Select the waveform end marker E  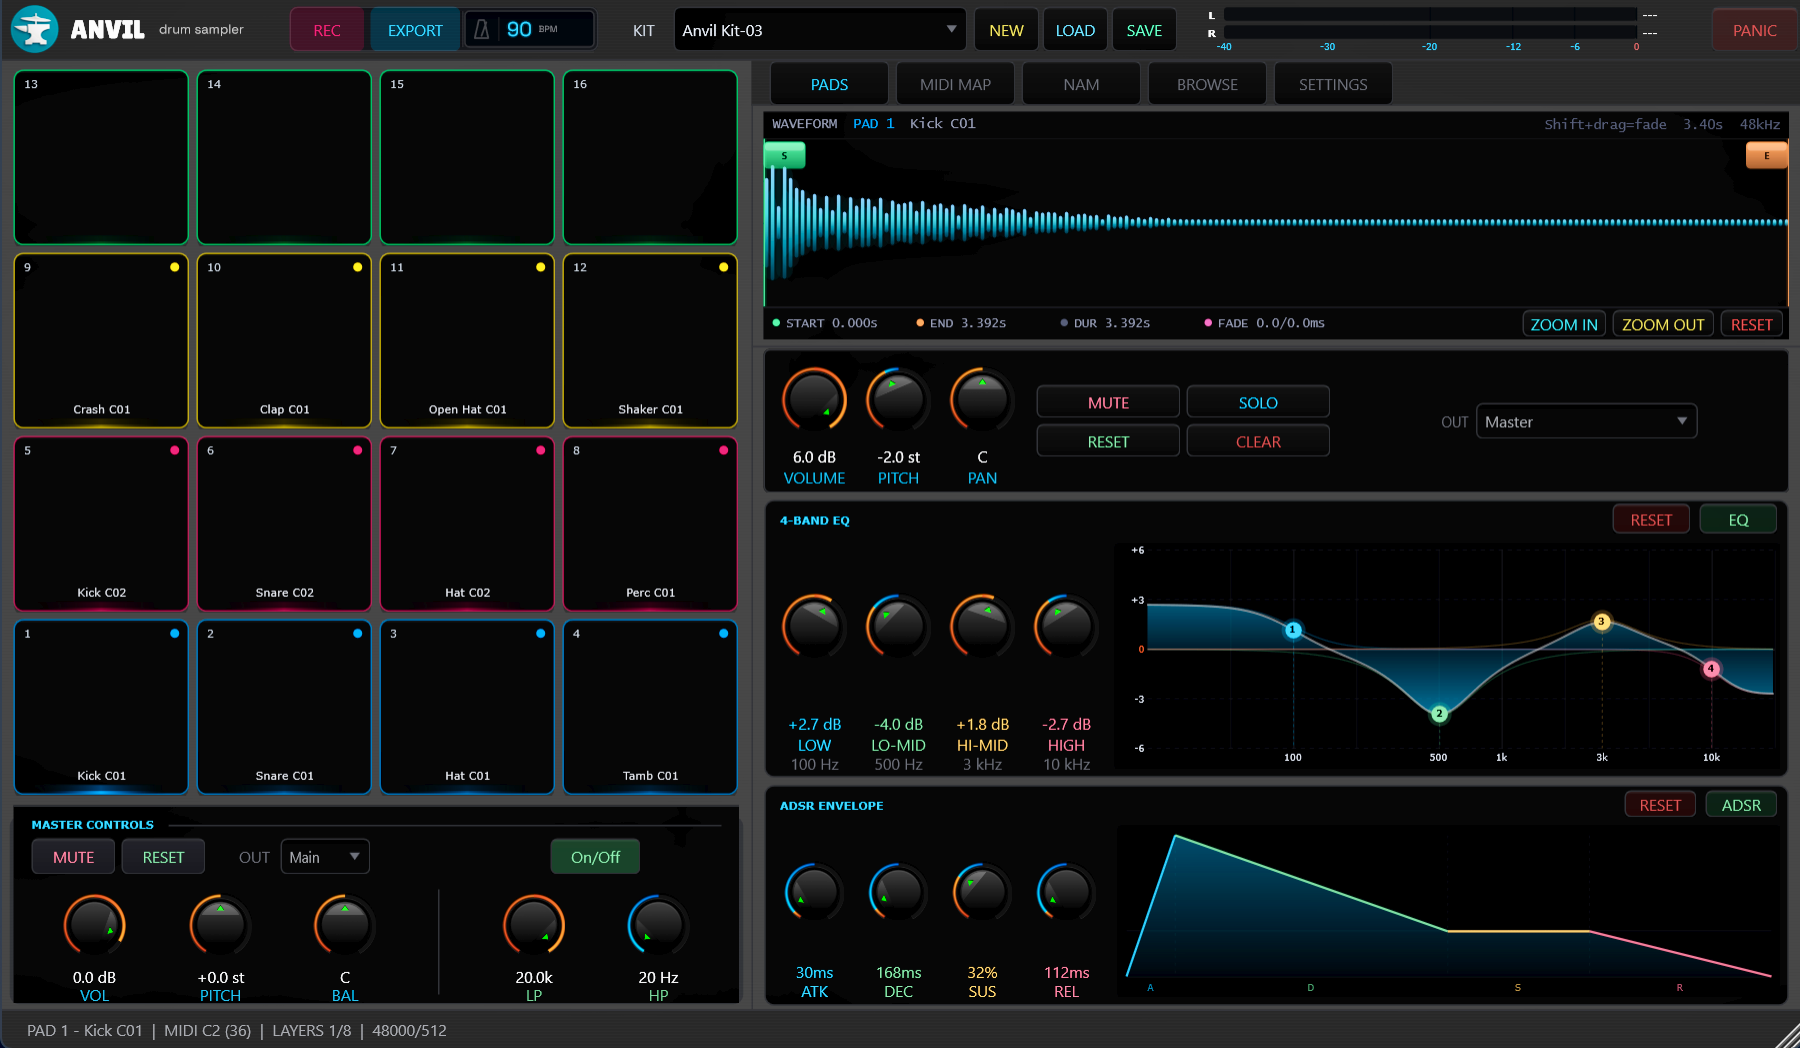click(1766, 156)
